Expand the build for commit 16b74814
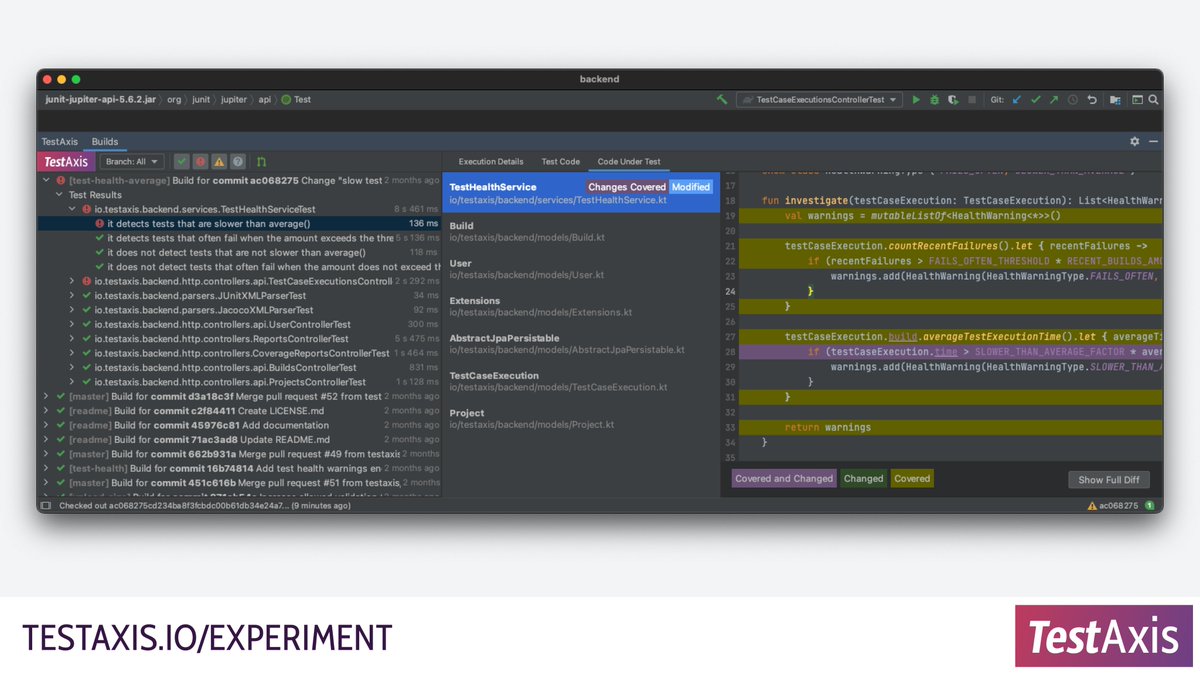 pyautogui.click(x=46, y=468)
